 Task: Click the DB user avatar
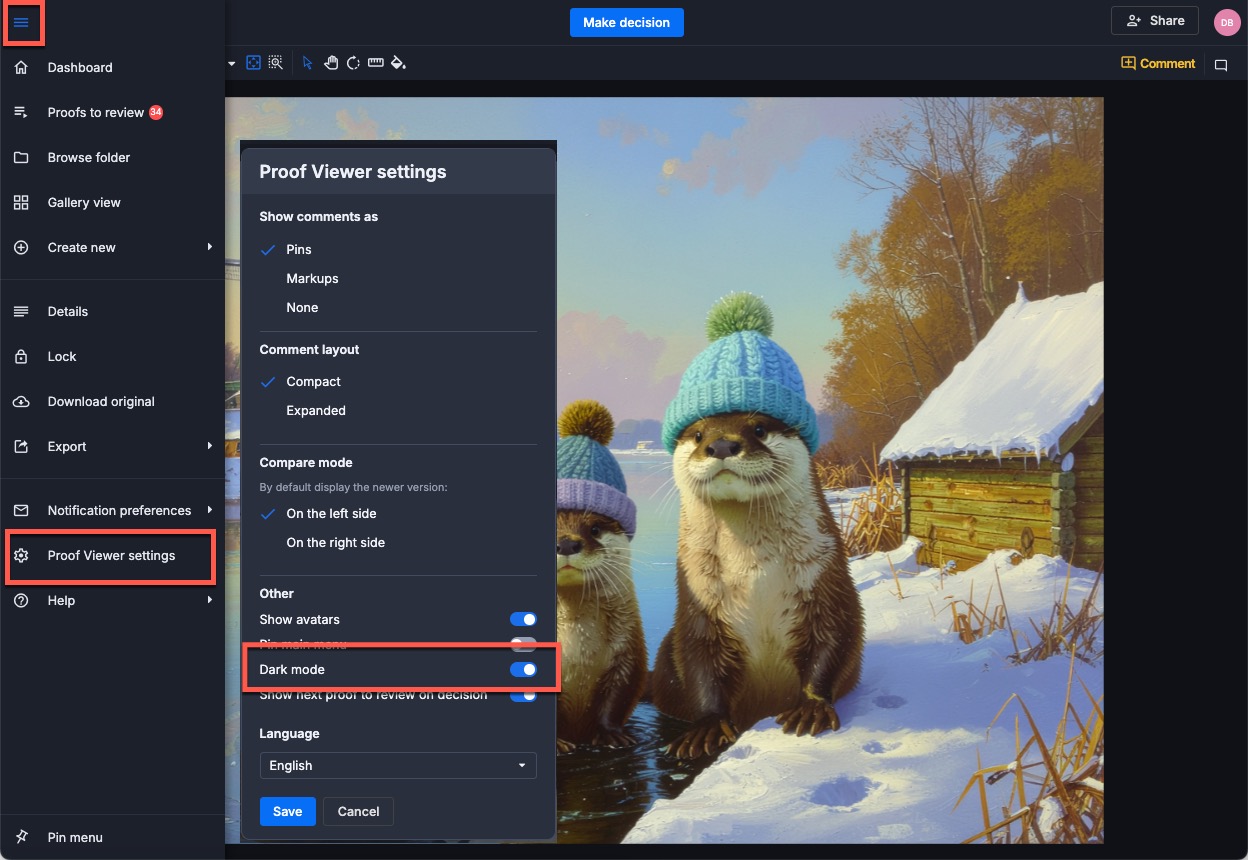pyautogui.click(x=1226, y=22)
